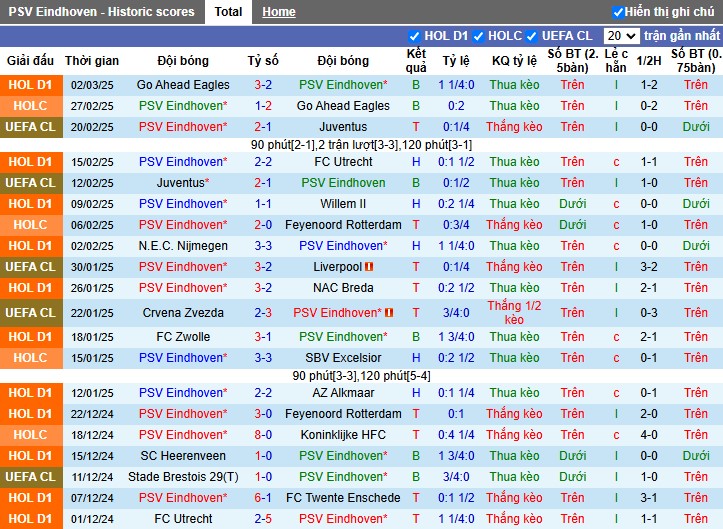Toggle the Hiển thị ghi chú checkbox
723x529 pixels.
618,12
